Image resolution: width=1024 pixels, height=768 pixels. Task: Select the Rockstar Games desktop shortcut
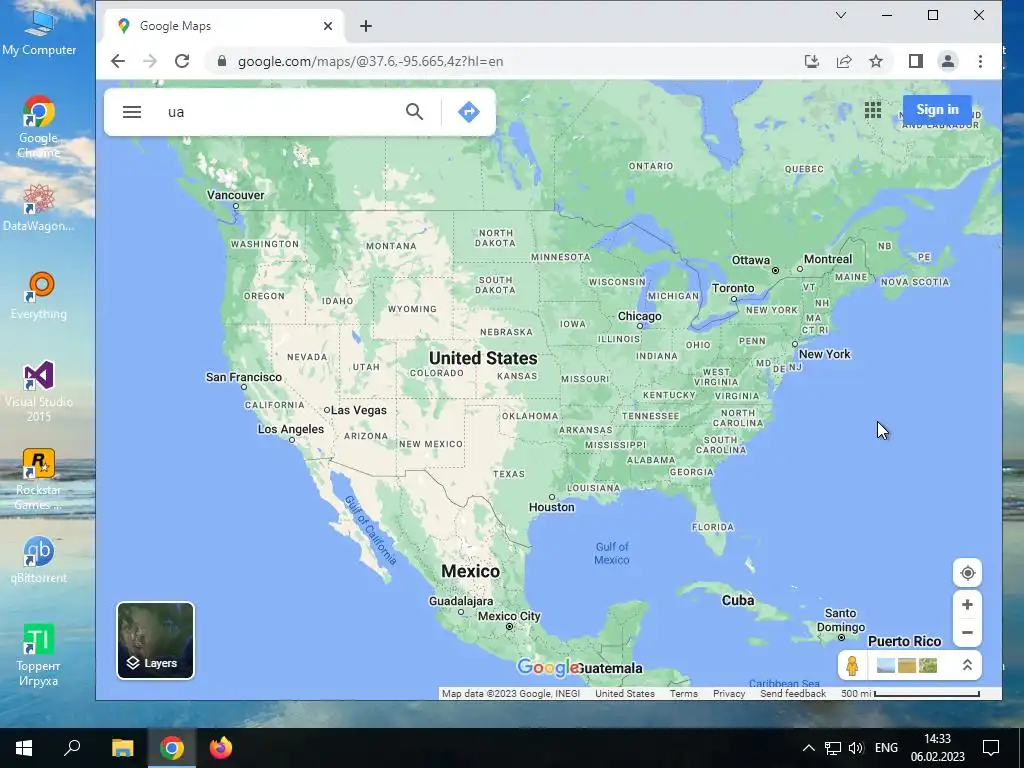pyautogui.click(x=39, y=479)
